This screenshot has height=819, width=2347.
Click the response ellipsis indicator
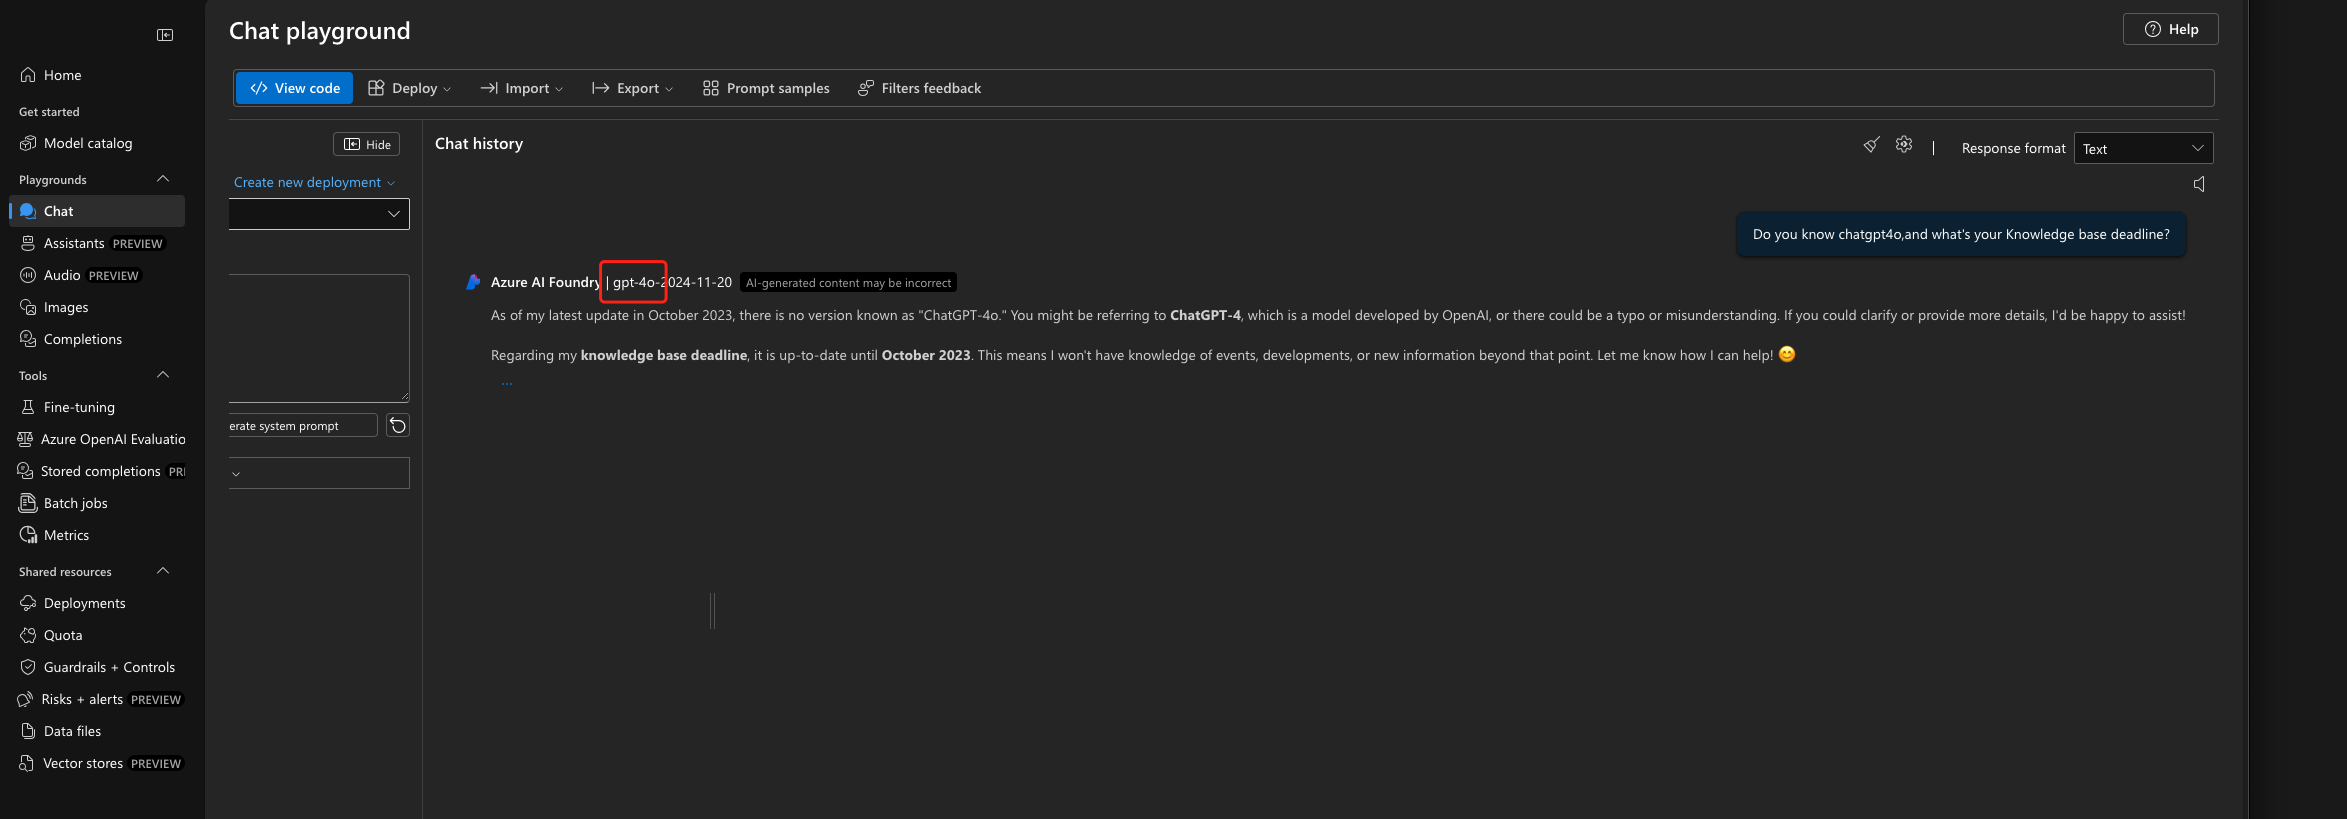click(x=507, y=383)
